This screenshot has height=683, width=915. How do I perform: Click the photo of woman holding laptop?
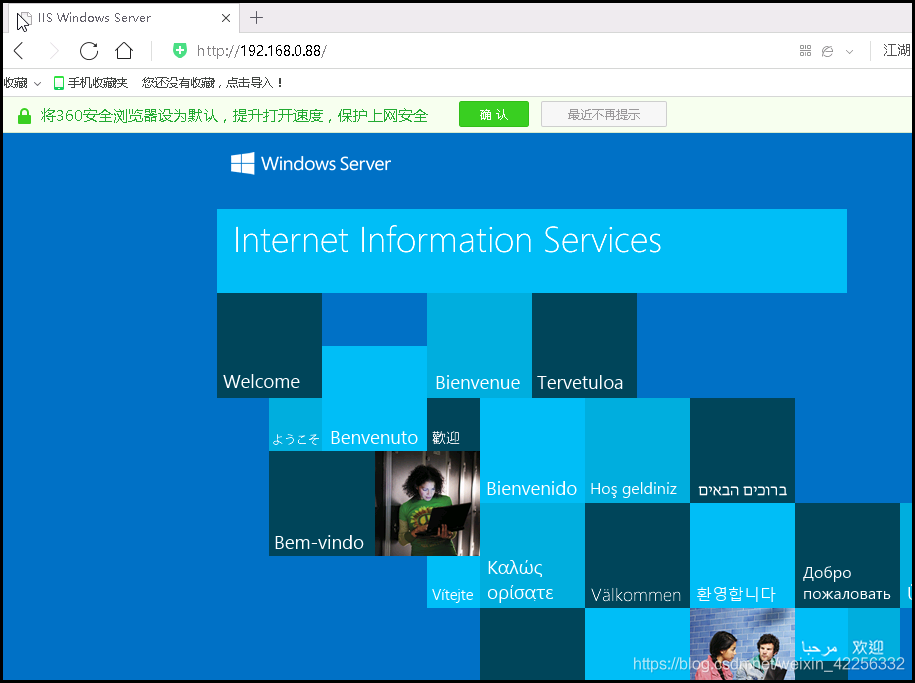click(427, 503)
